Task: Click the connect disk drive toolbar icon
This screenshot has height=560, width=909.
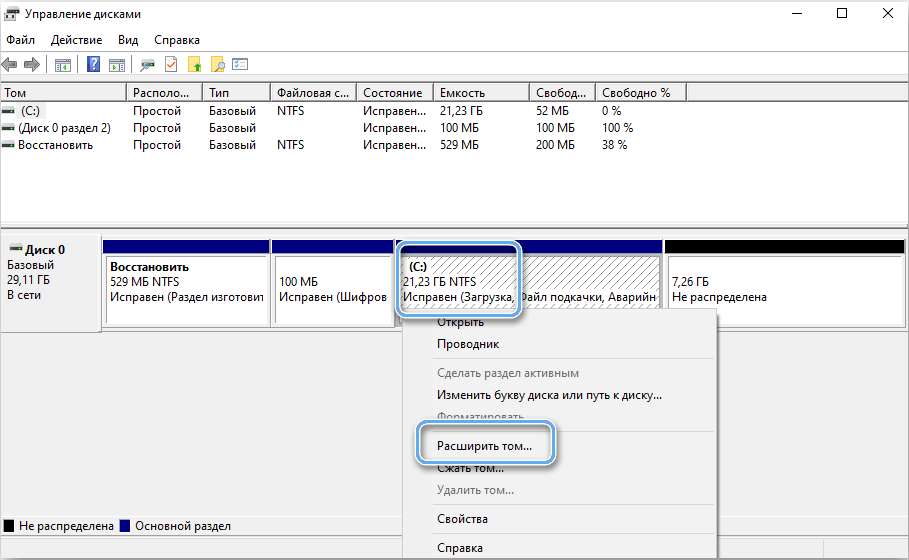Action: point(148,65)
